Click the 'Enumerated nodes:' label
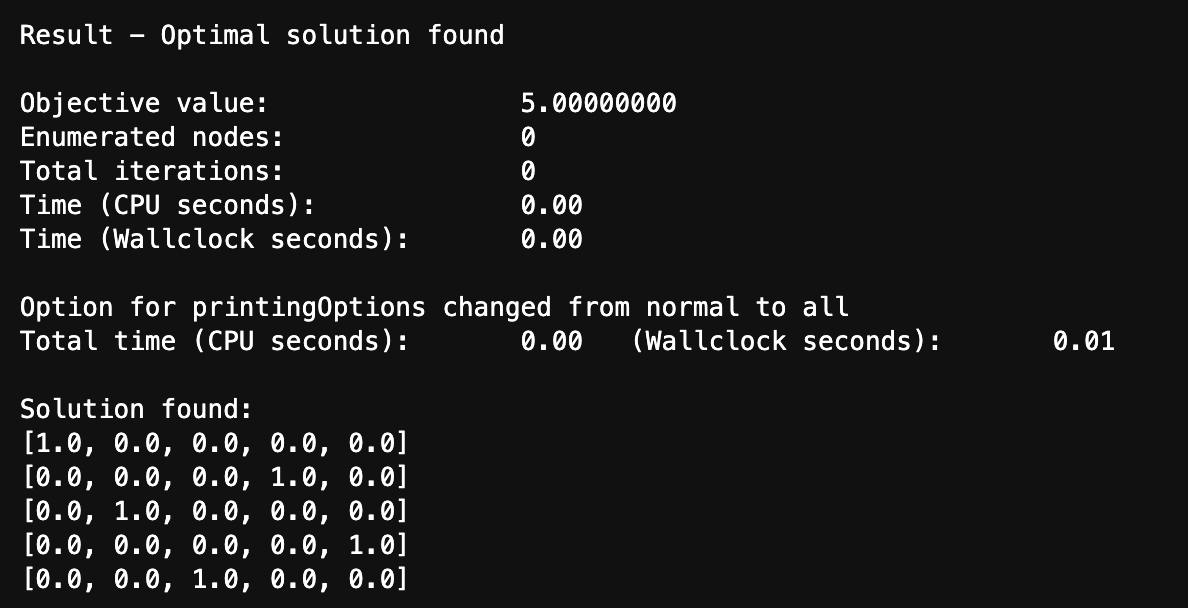Image resolution: width=1188 pixels, height=608 pixels. 152,137
